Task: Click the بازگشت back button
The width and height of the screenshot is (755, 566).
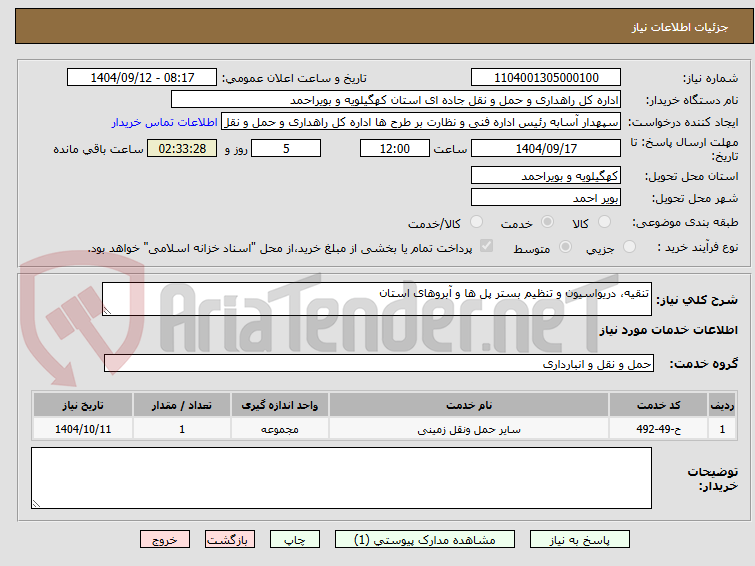Action: 230,540
